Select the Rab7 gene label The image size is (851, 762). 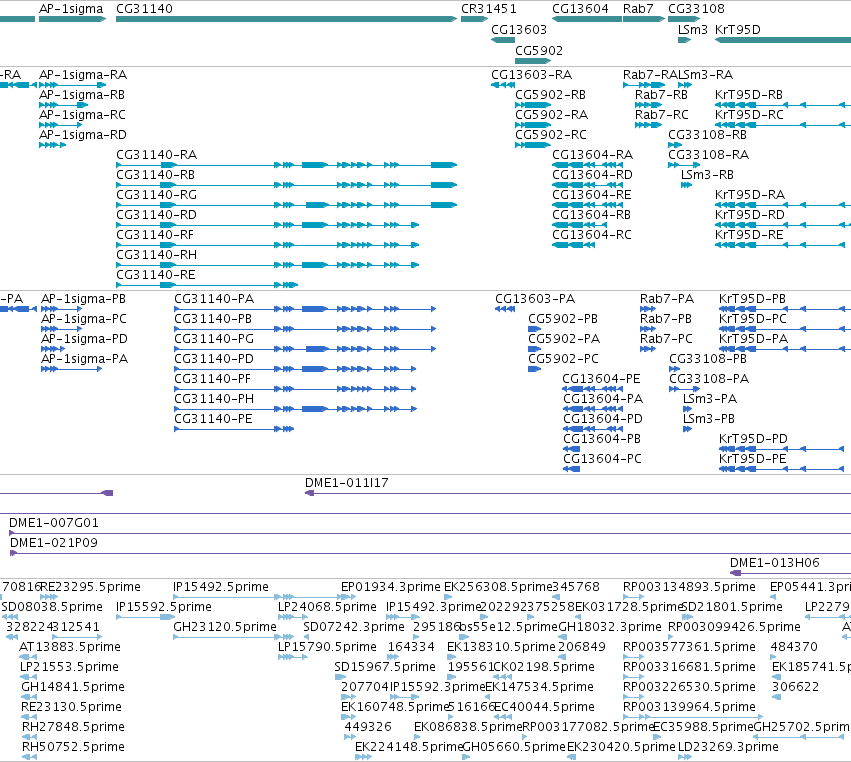638,9
